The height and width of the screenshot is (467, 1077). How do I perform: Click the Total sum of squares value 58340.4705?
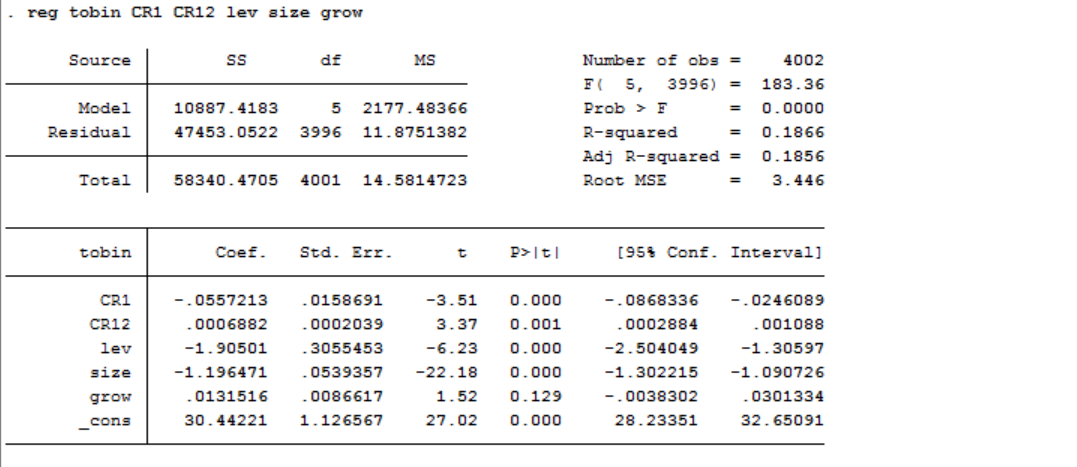coord(226,181)
